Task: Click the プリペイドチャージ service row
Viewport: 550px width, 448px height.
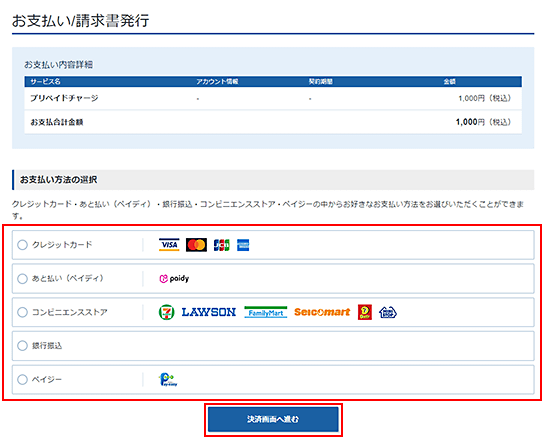Action: [x=273, y=98]
